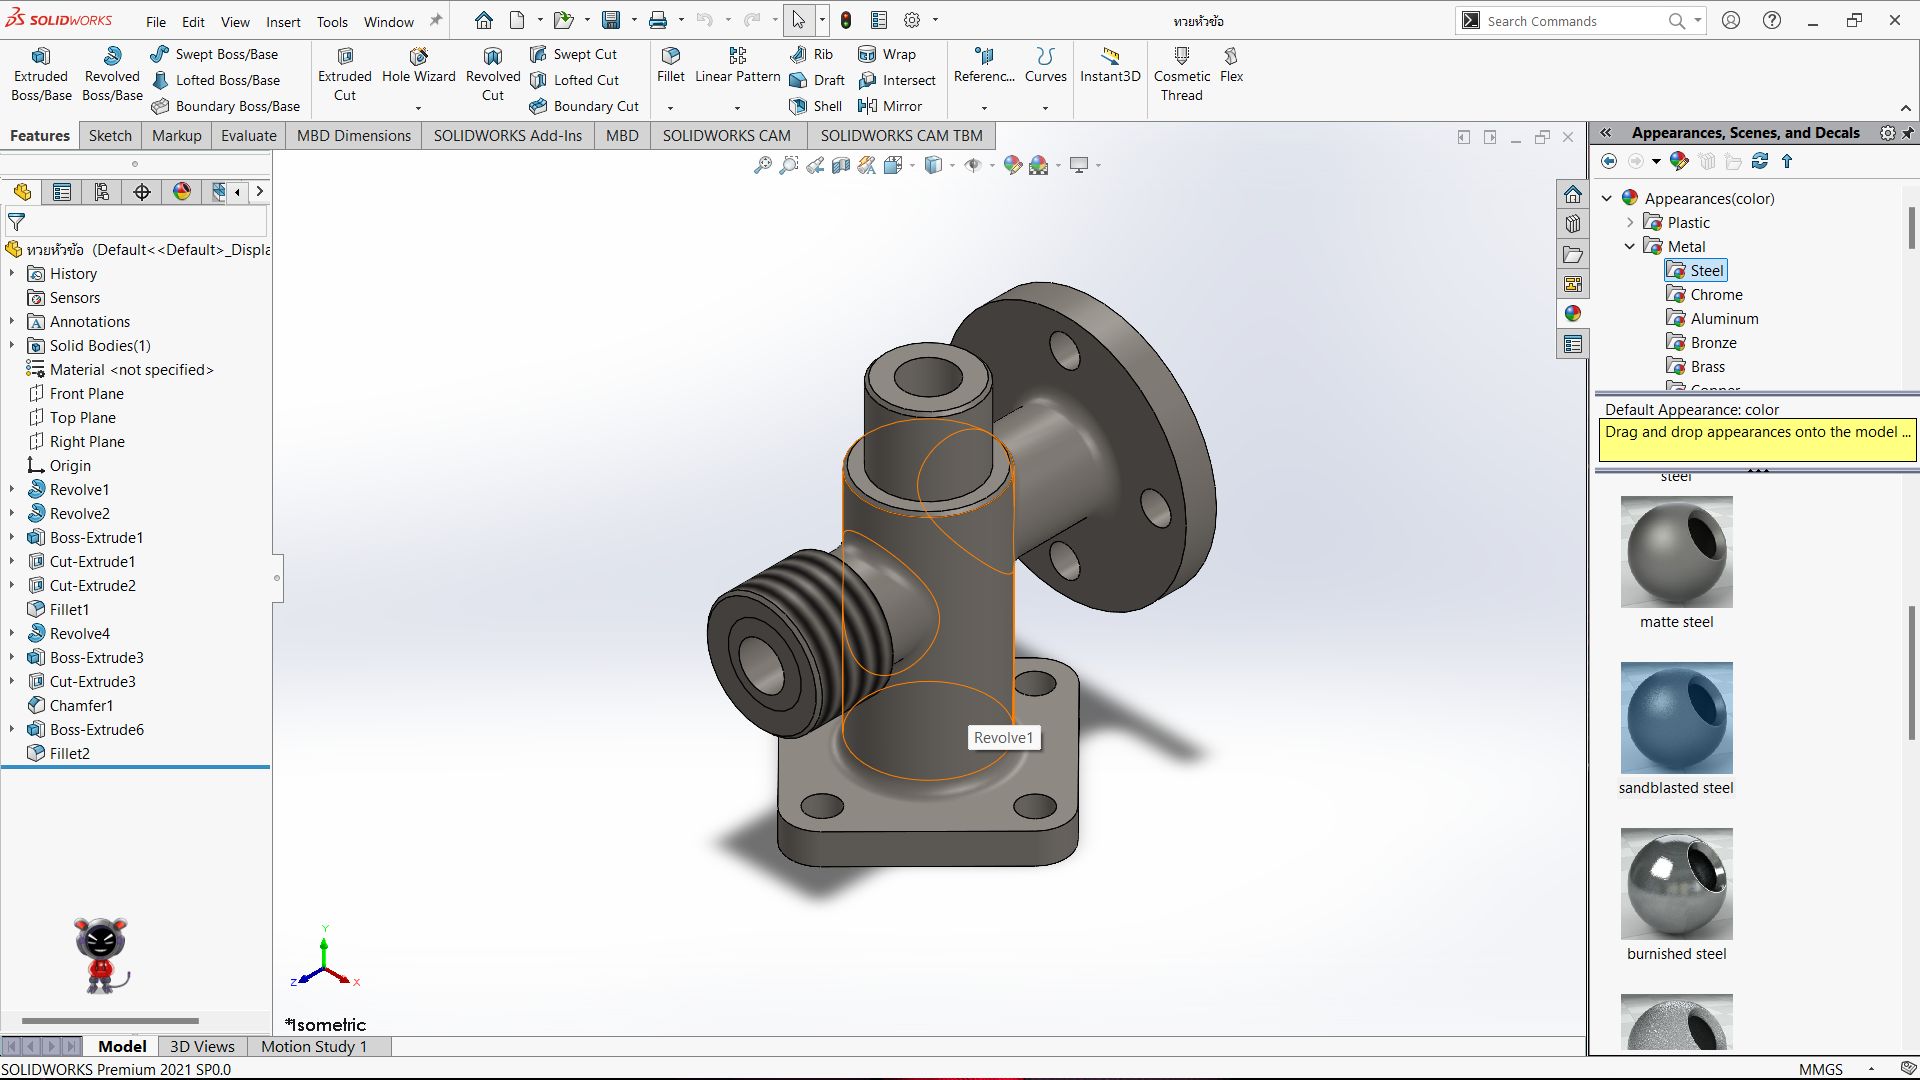Pick the sandblasted steel appearance swatch

click(x=1676, y=718)
